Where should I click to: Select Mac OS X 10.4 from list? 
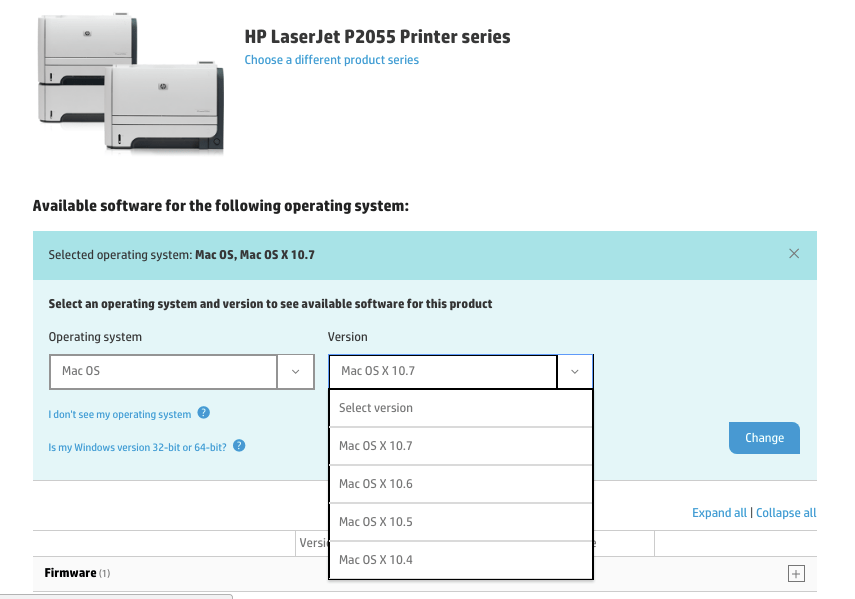[461, 560]
